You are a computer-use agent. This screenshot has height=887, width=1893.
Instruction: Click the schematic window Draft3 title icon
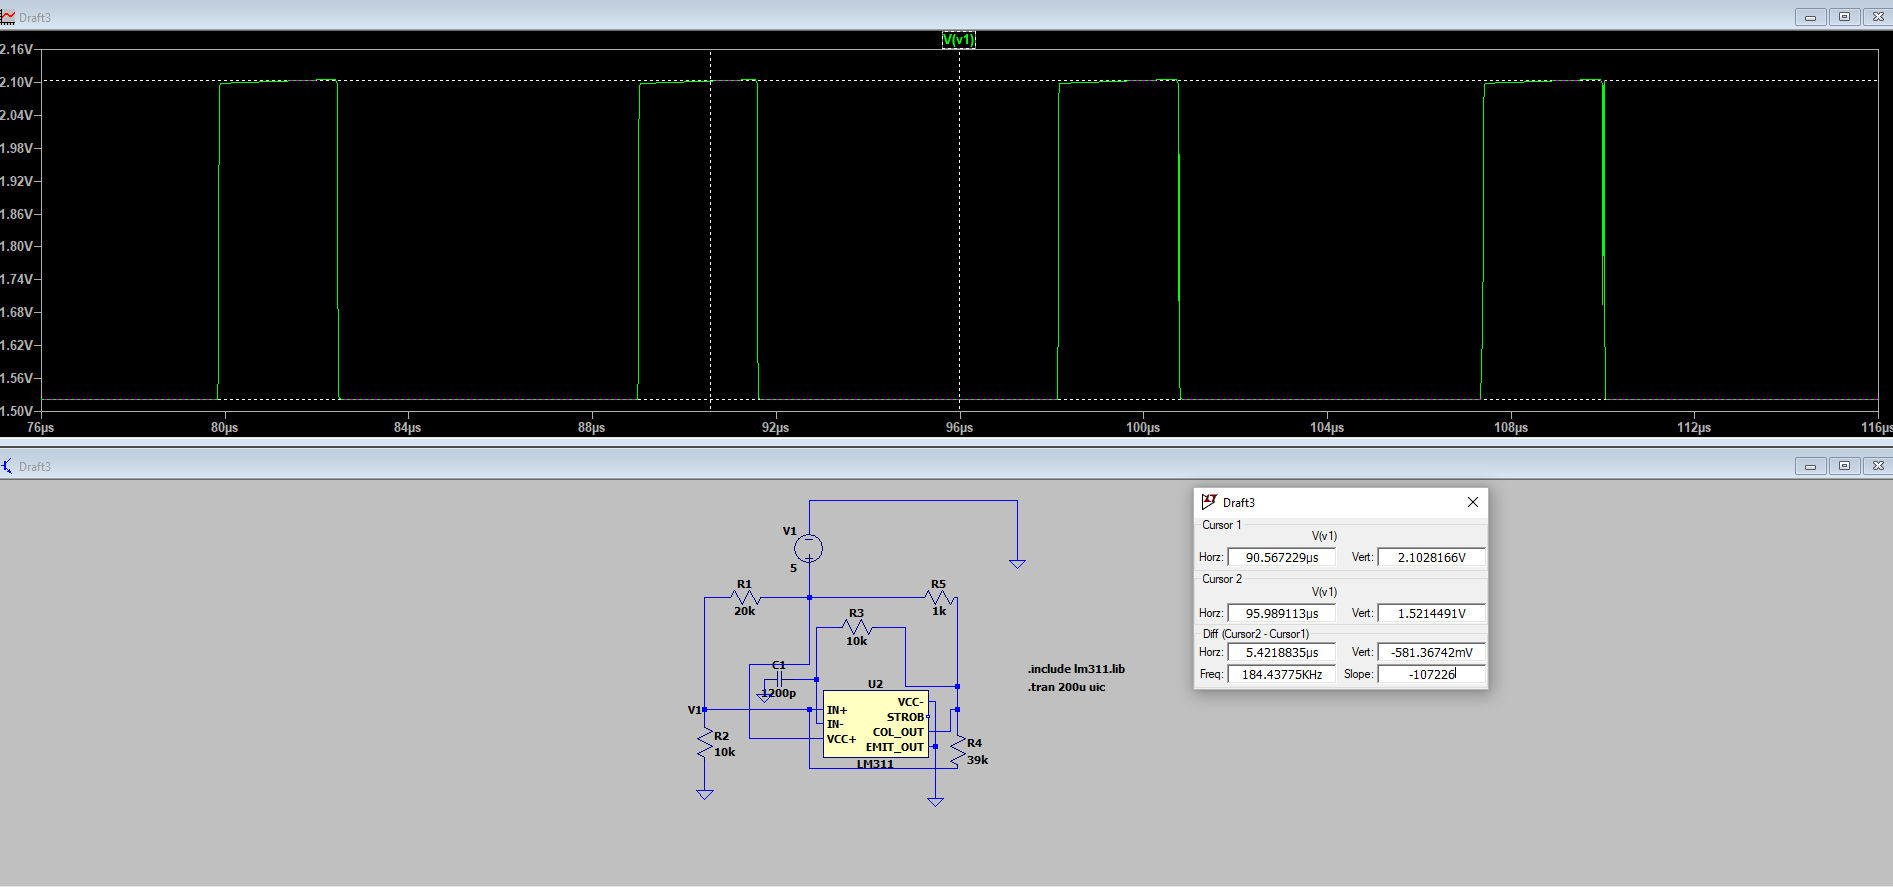(8, 466)
